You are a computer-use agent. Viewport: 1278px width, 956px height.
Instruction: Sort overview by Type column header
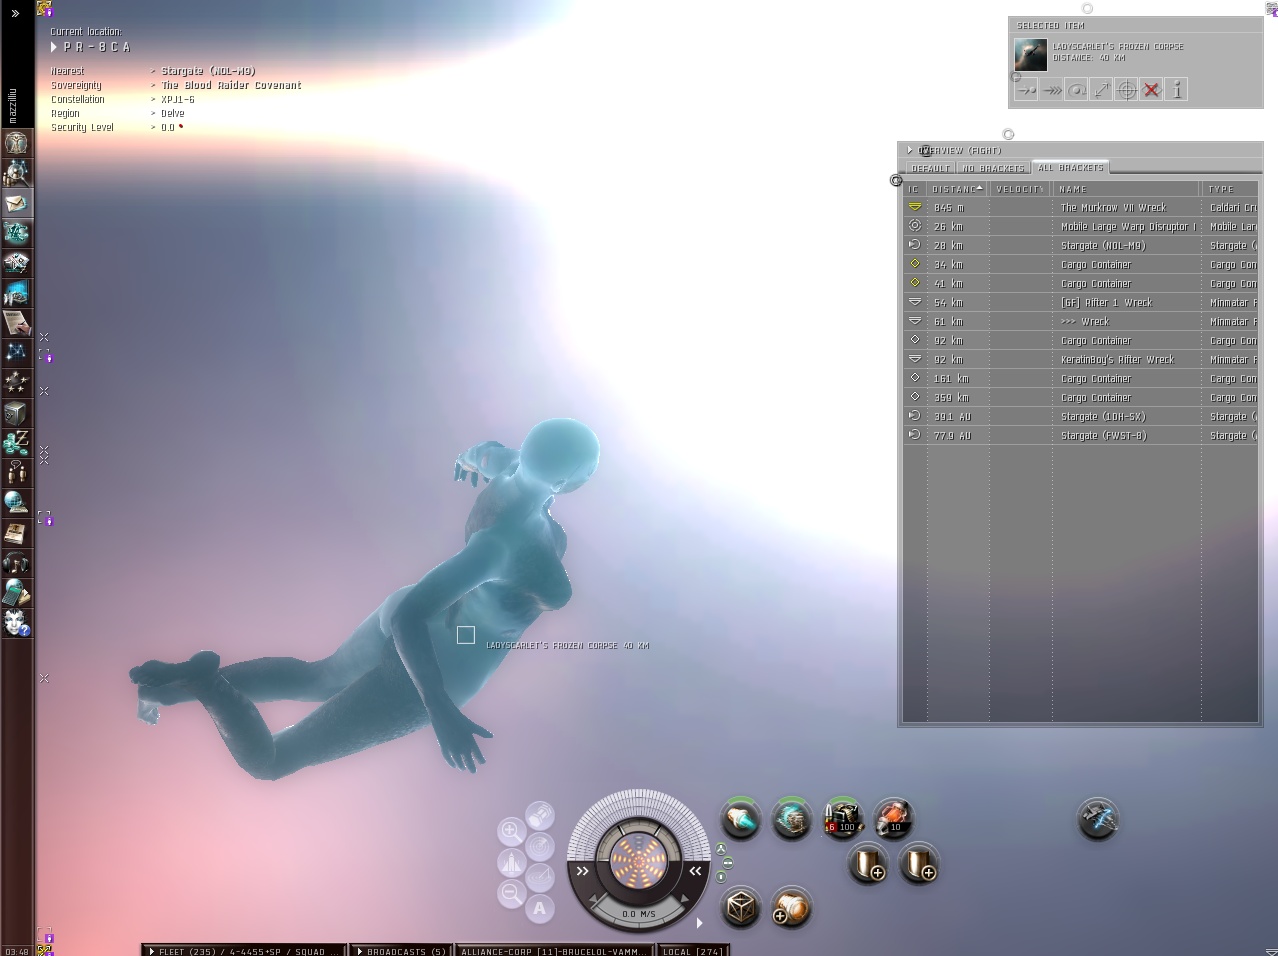click(1230, 189)
